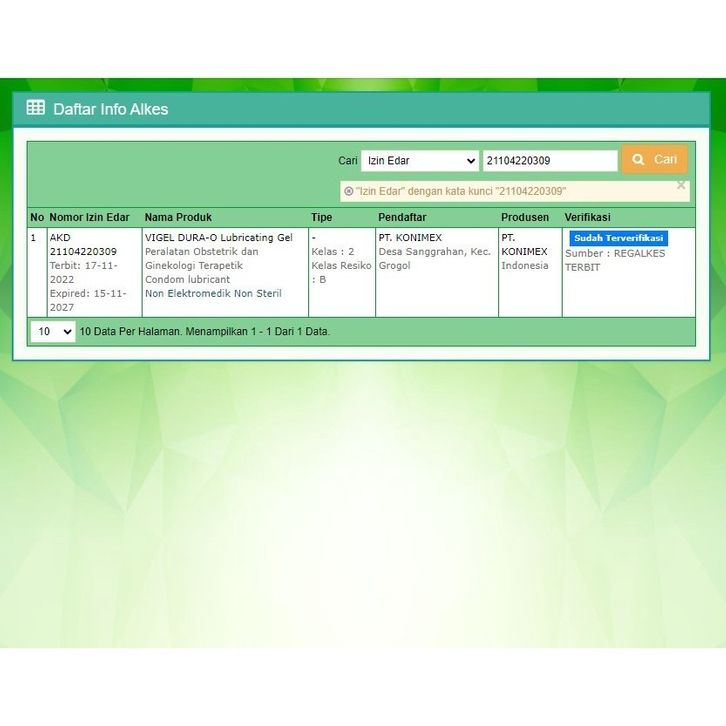The image size is (726, 726).
Task: Click the AKD 21104220309 license number cell
Action: point(83,245)
